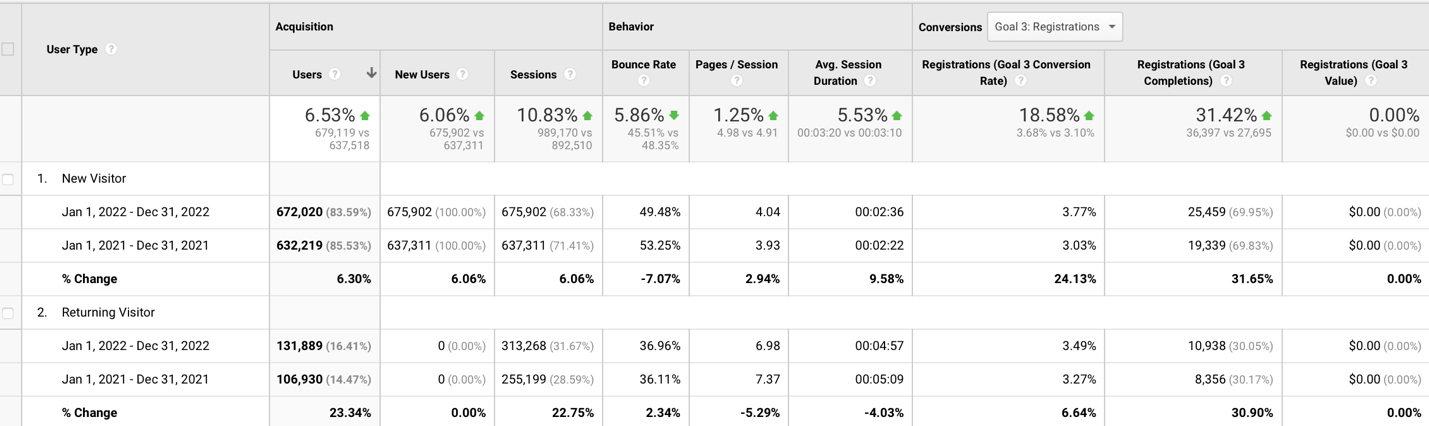Click help icon beside Sessions header
Viewport: 1429px width, 426px height.
tap(570, 74)
